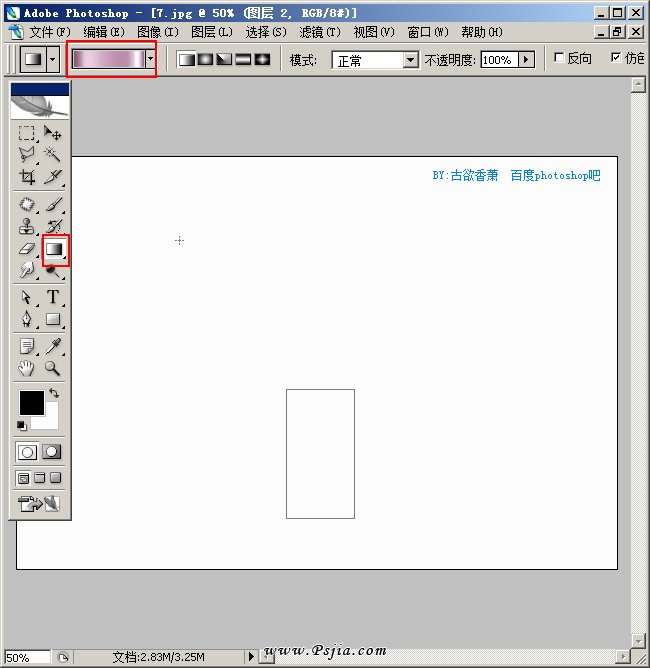The width and height of the screenshot is (650, 668).
Task: Switch to Quick Mask mode
Action: 52,452
